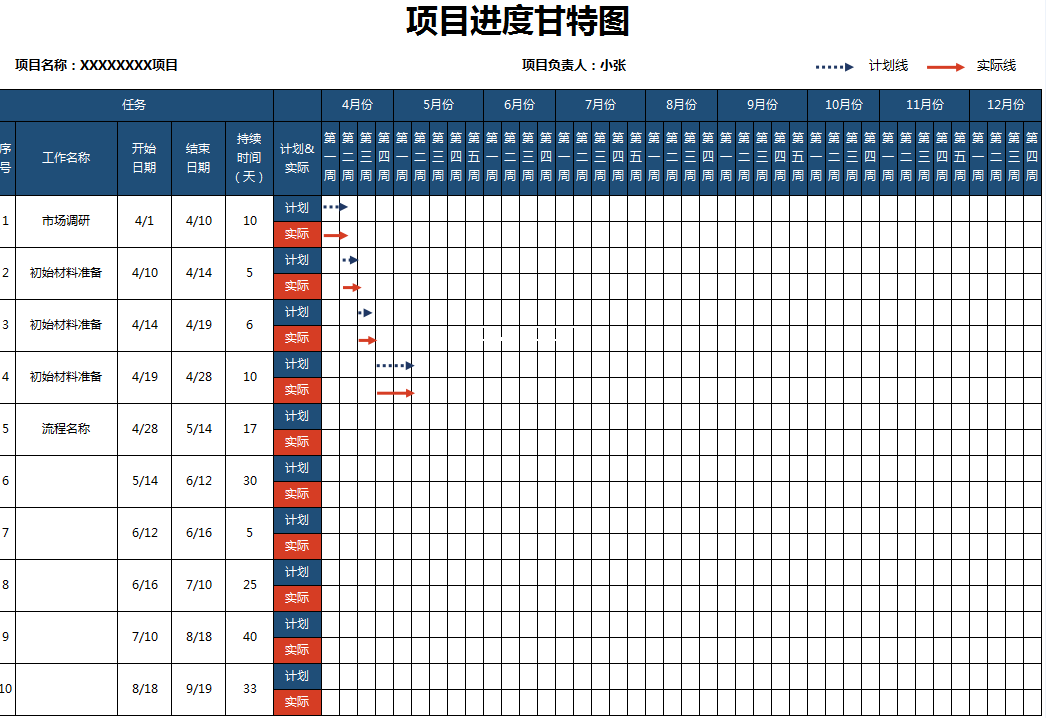Click the dotted planned arrow in task row 2
The image size is (1046, 718).
[349, 260]
